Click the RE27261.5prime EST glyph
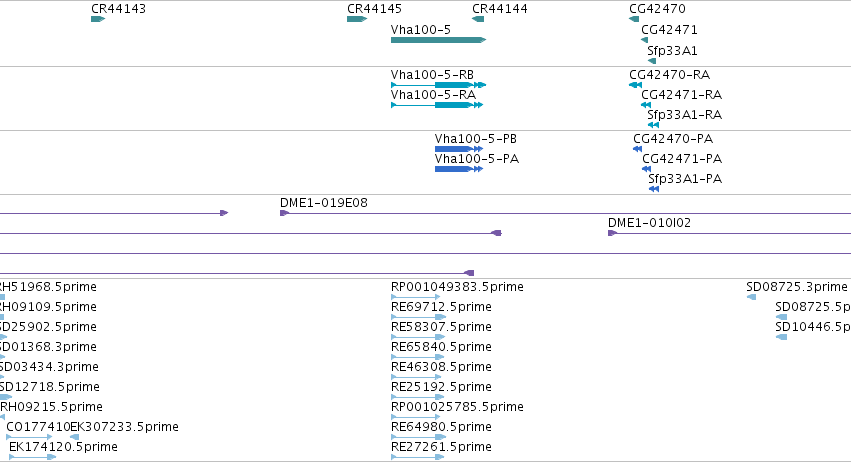The height and width of the screenshot is (462, 851). click(x=417, y=458)
